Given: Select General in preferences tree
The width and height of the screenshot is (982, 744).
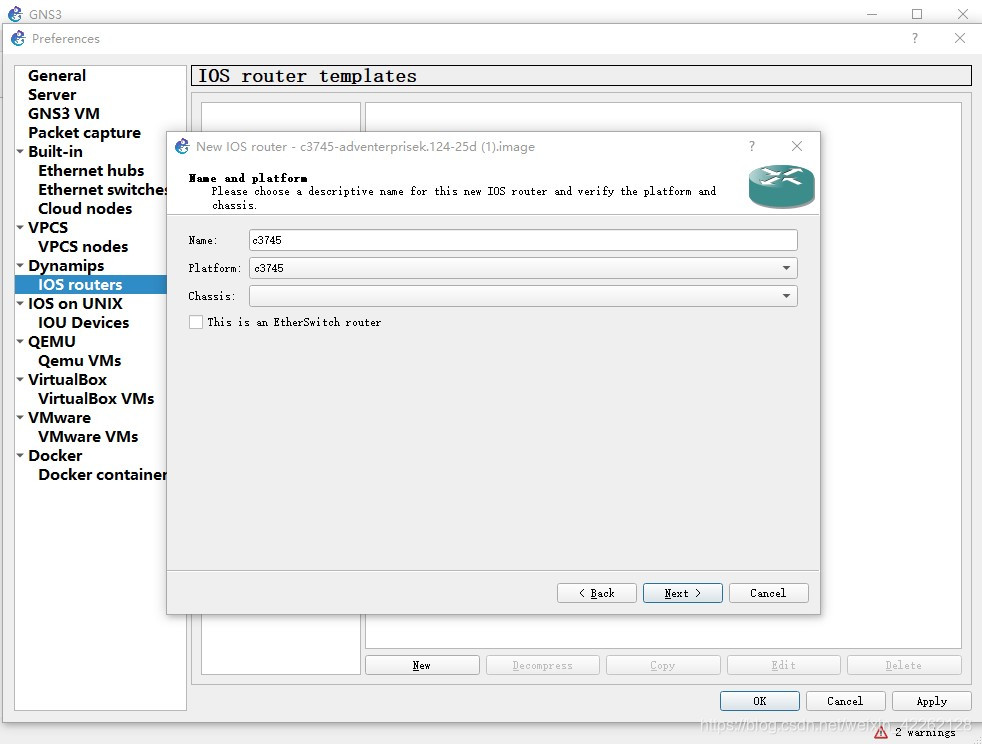Looking at the screenshot, I should pos(57,76).
